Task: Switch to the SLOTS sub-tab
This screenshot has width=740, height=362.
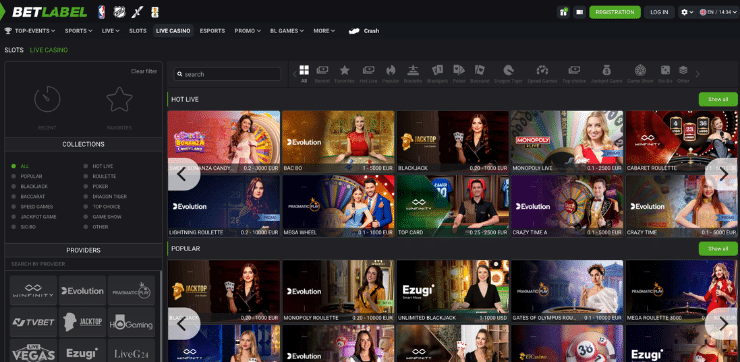Action: point(14,50)
